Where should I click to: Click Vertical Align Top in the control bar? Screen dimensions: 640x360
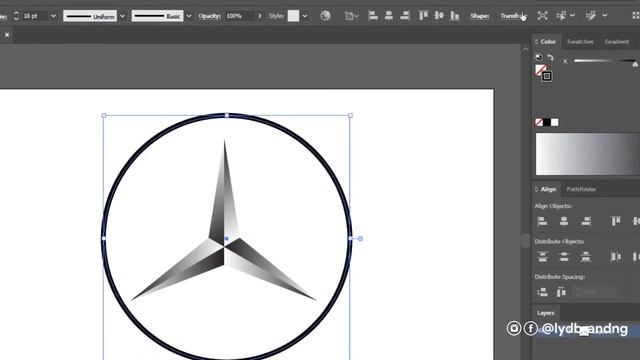[423, 16]
